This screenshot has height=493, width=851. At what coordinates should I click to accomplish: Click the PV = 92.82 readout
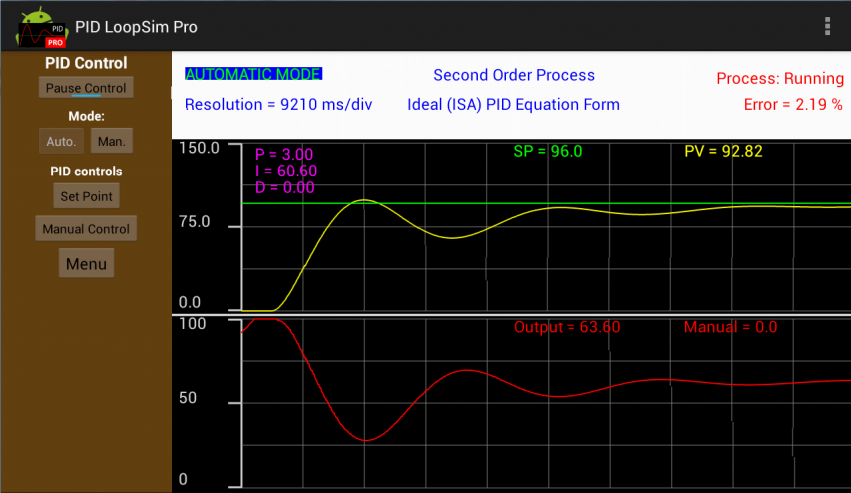(723, 151)
